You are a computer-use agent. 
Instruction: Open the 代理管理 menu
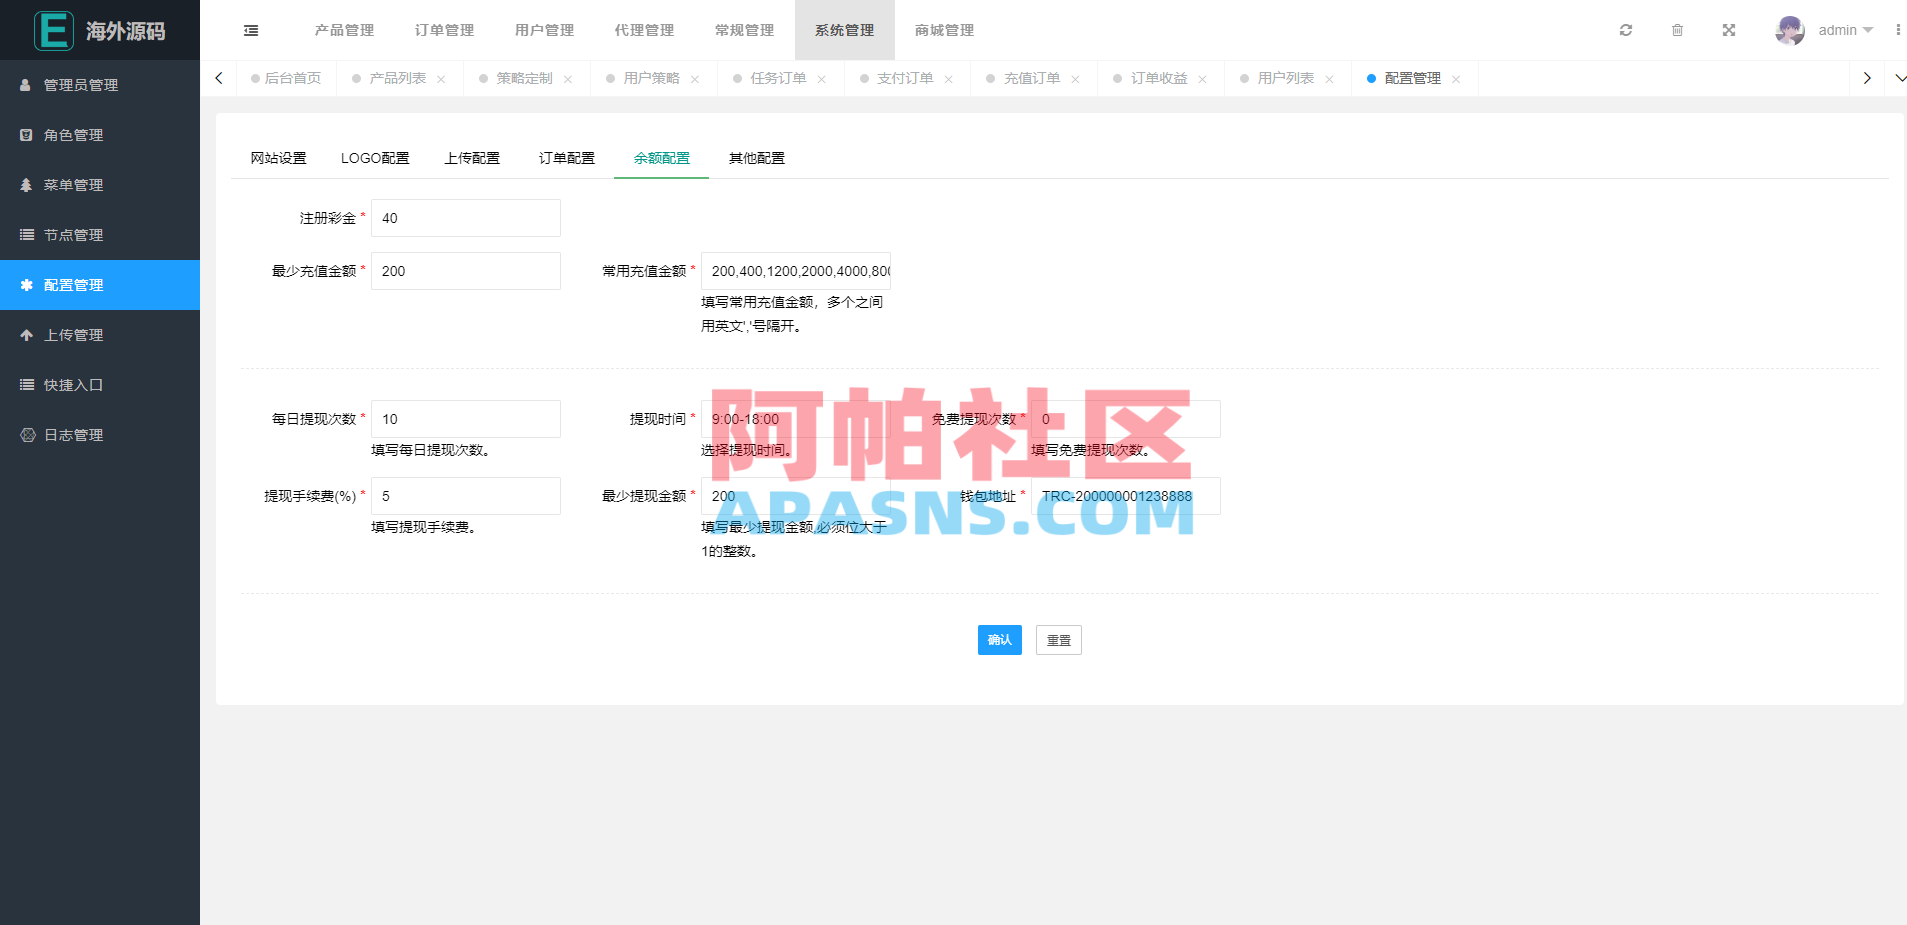[643, 30]
